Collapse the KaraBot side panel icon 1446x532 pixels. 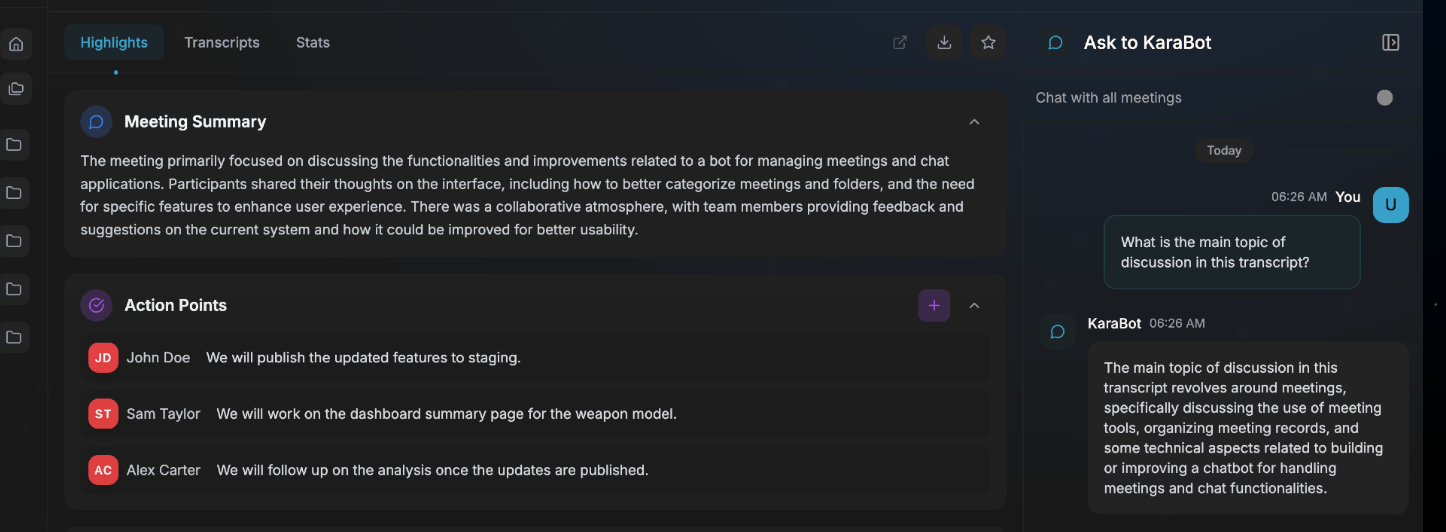coord(1390,42)
